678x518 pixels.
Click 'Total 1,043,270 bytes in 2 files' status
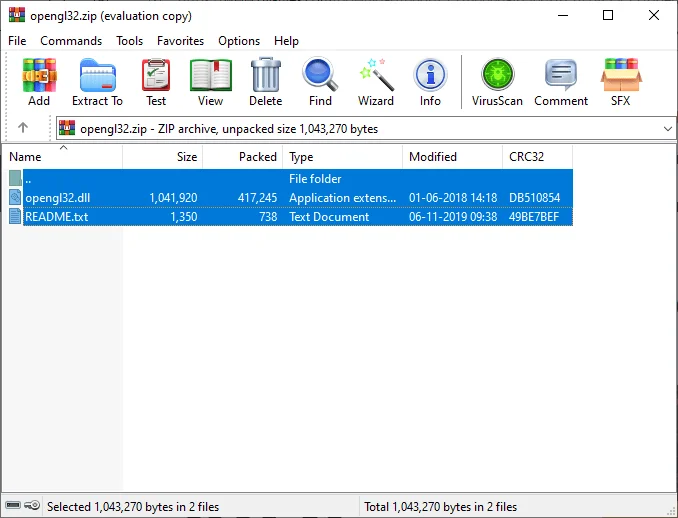coord(440,506)
